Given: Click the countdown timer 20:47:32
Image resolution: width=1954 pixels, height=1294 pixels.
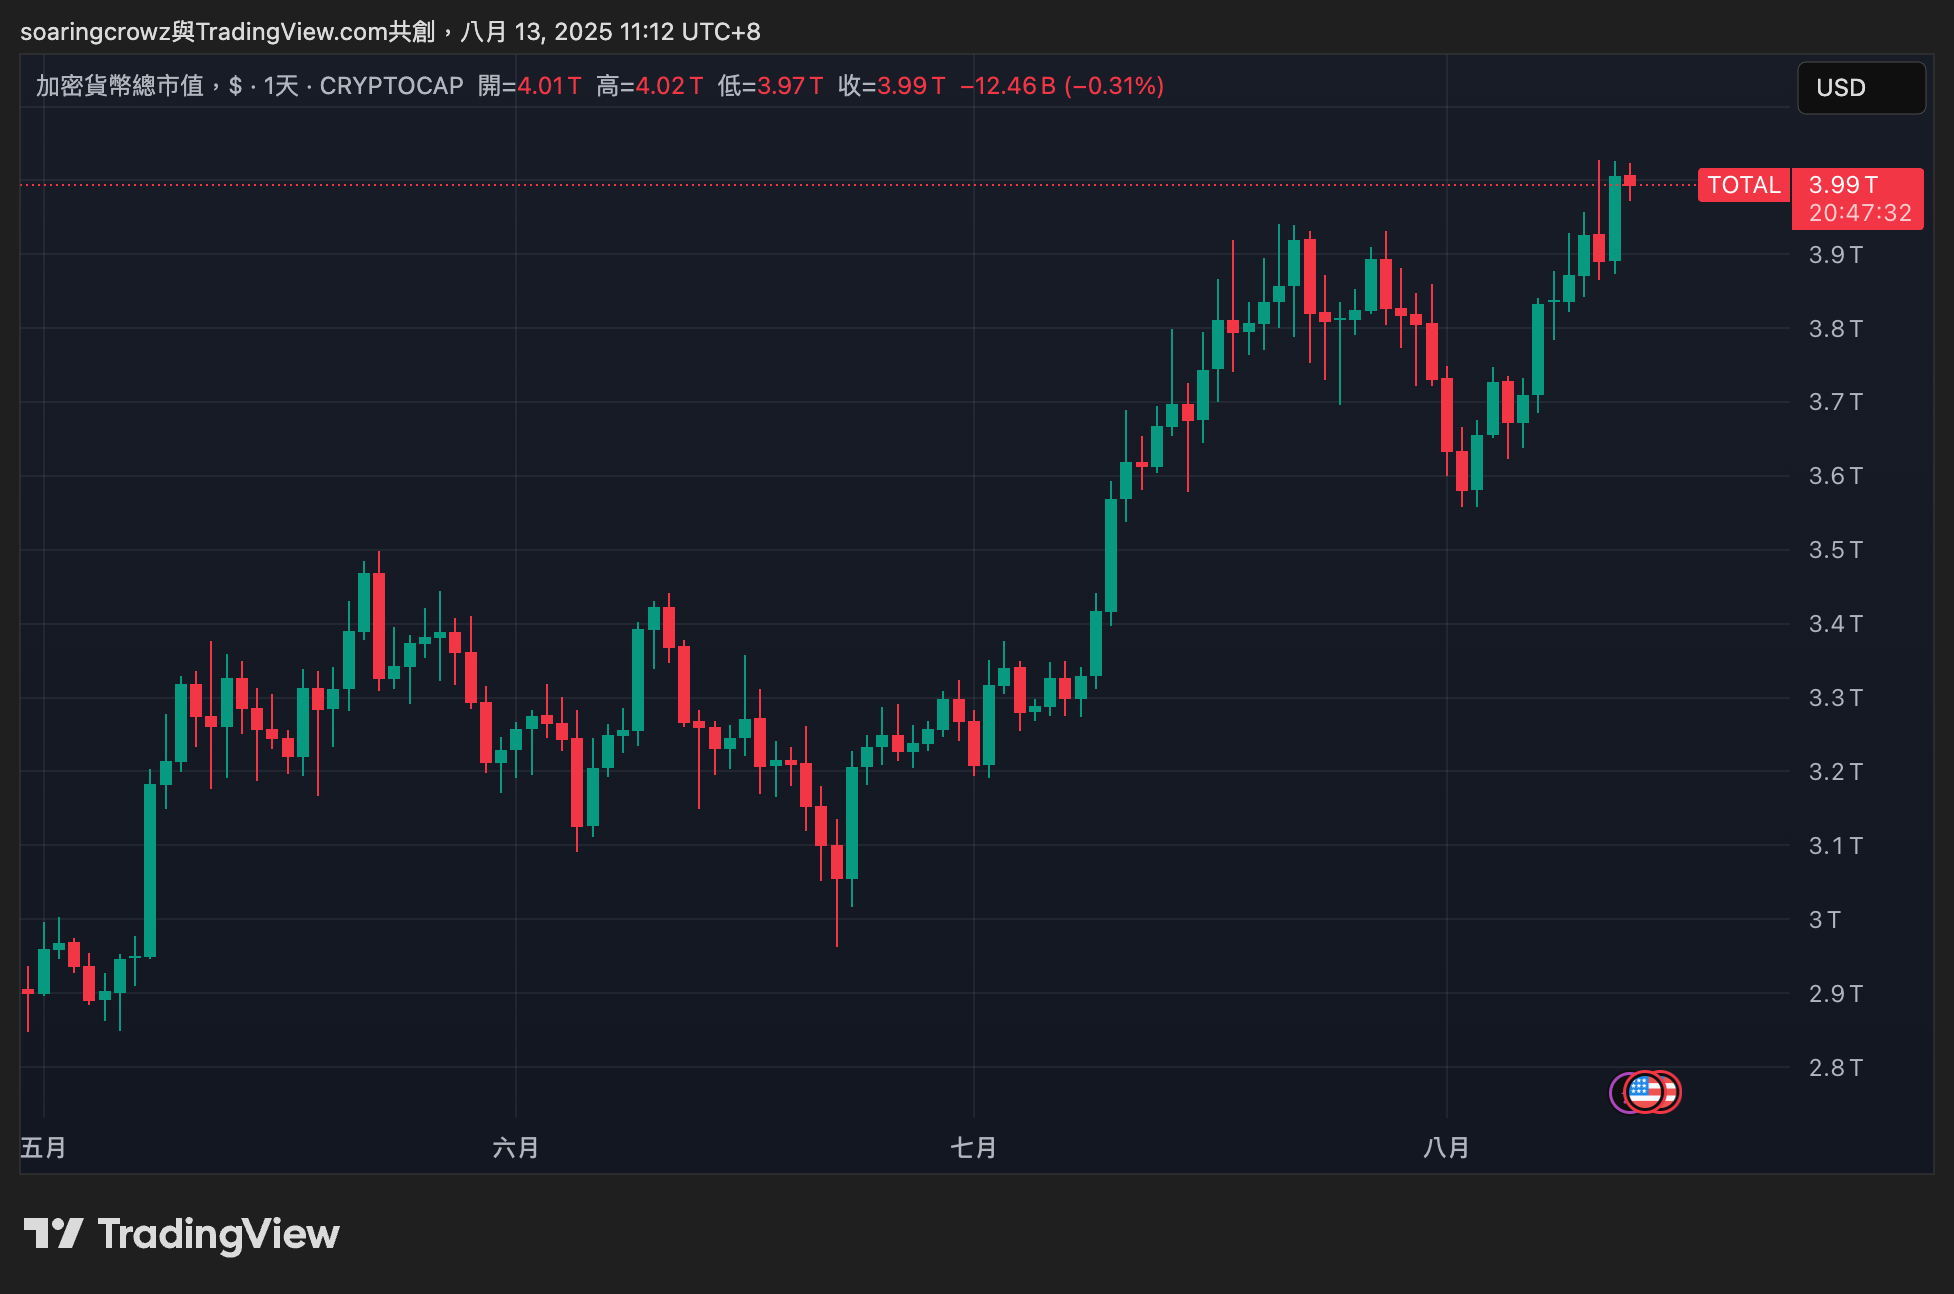Looking at the screenshot, I should point(1858,211).
